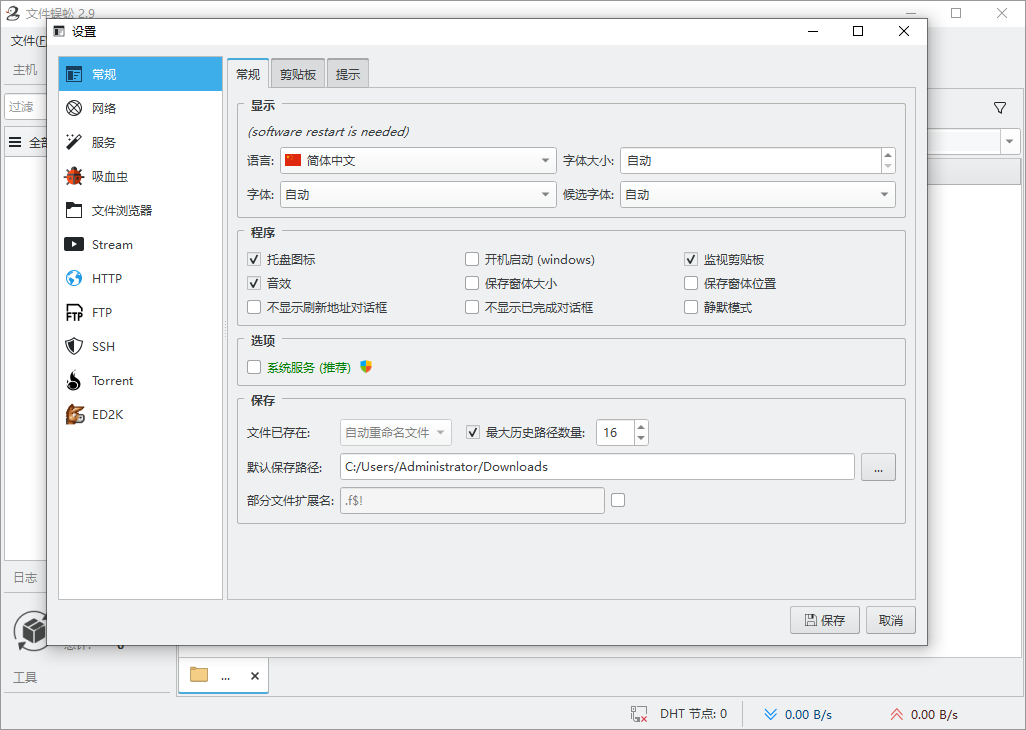Toggle the 托盘图标 checkbox
The height and width of the screenshot is (730, 1026).
coord(254,260)
